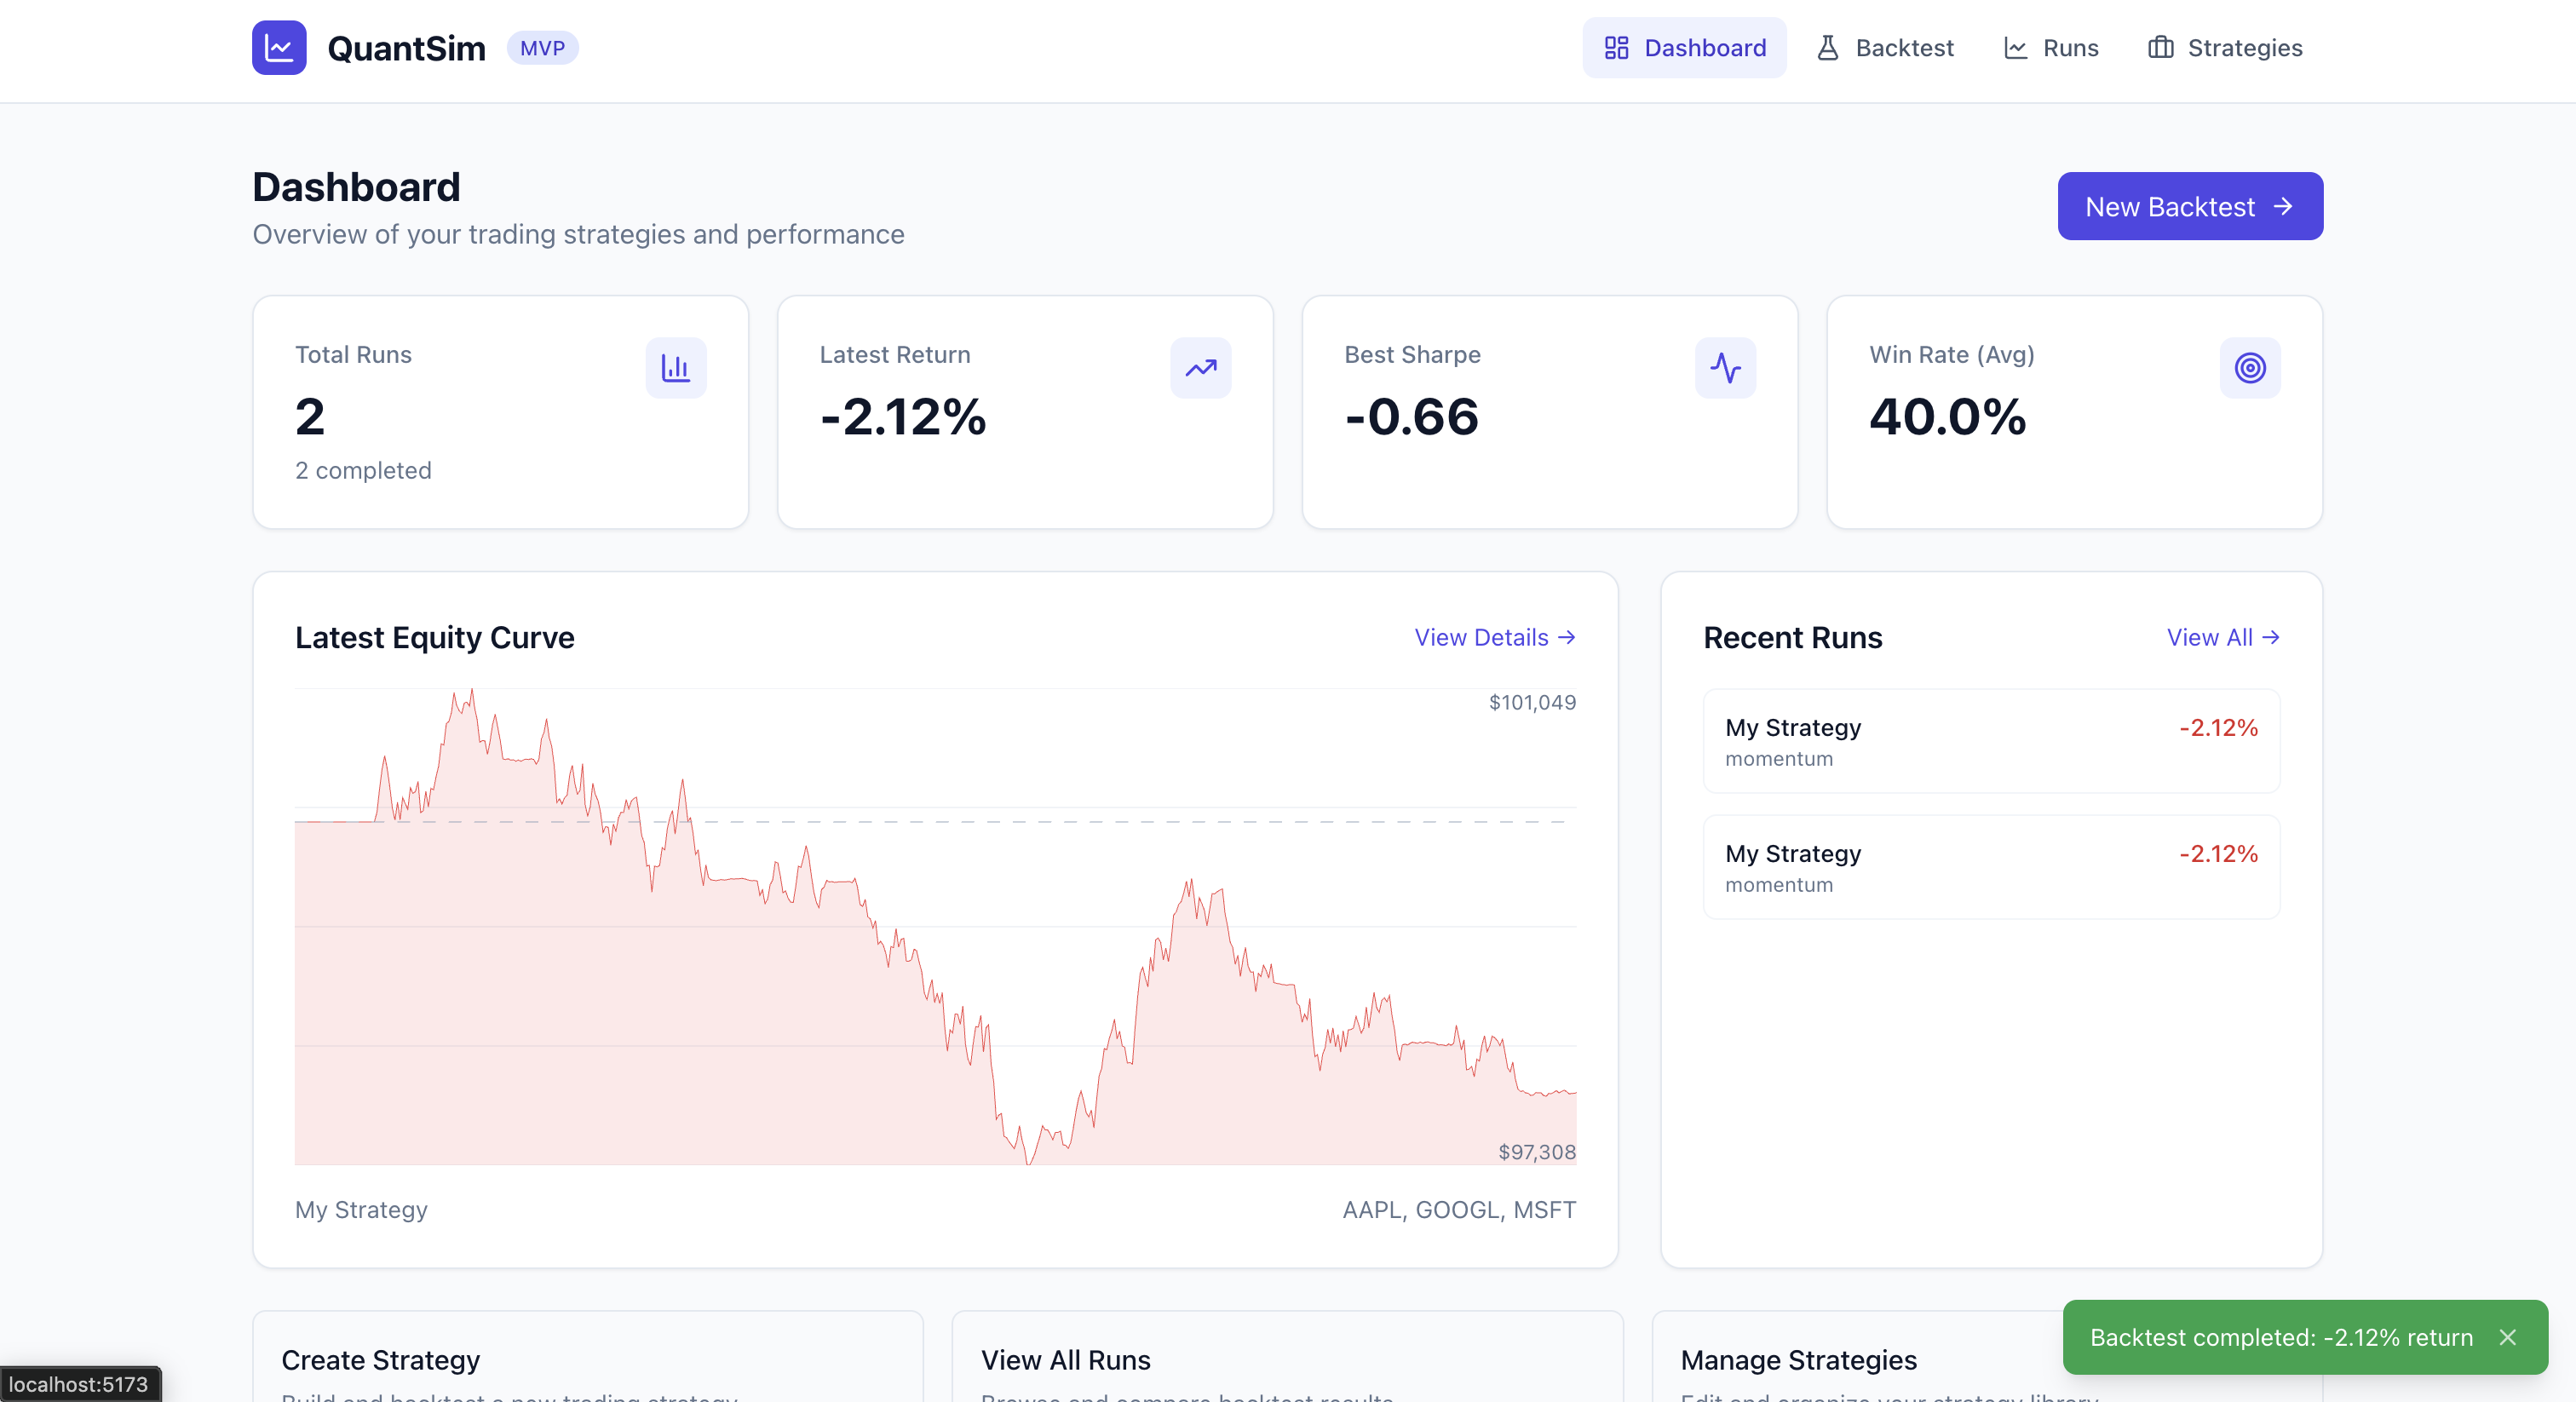2576x1402 pixels.
Task: Open the View All Runs card
Action: (x=1286, y=1360)
